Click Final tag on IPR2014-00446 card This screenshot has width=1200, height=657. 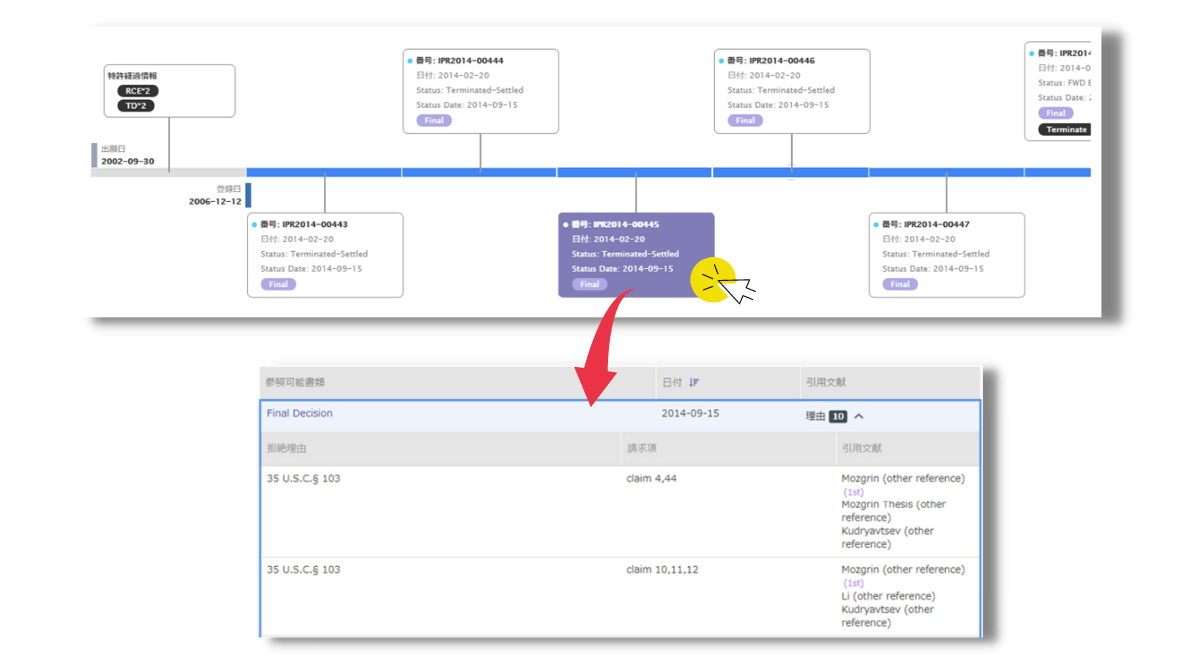coord(745,120)
